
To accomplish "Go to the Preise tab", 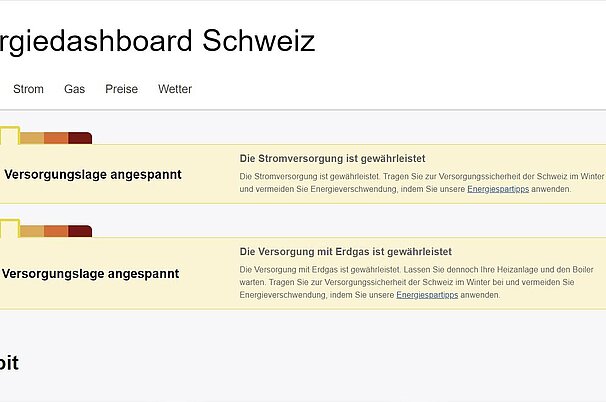I will pyautogui.click(x=121, y=89).
